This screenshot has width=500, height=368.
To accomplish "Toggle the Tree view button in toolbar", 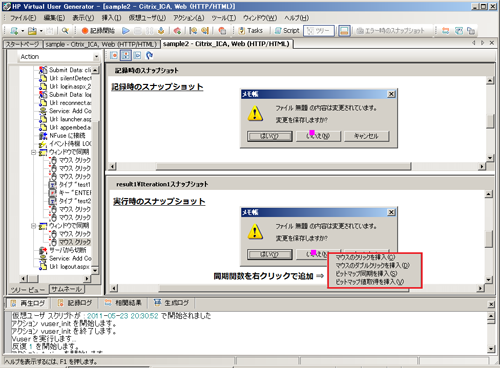I will (x=319, y=31).
